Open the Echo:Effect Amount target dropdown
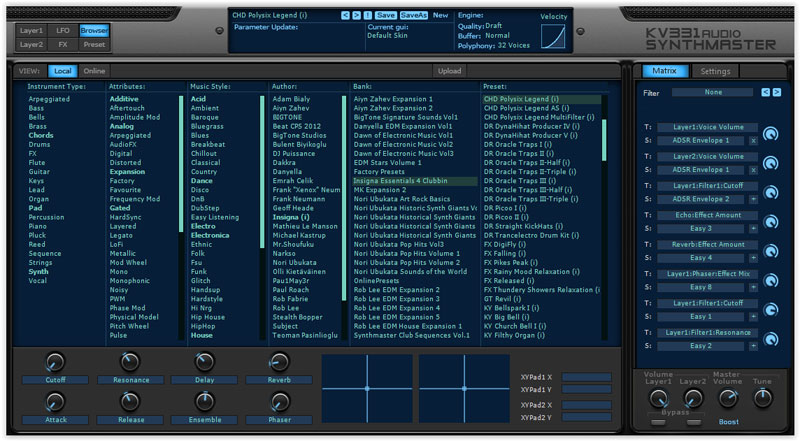Screen dimensions: 800x441 (x=707, y=215)
